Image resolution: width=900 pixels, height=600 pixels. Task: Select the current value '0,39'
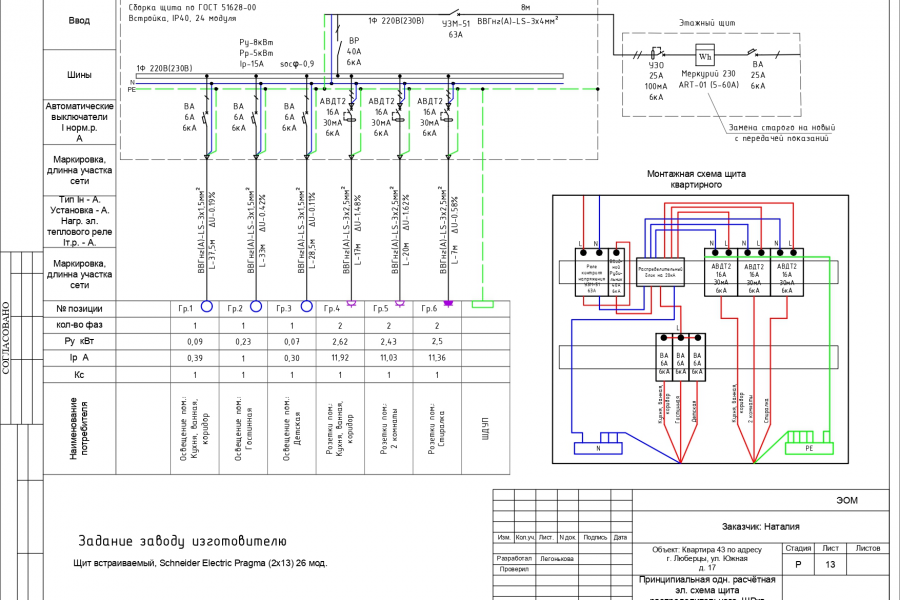[x=195, y=358]
